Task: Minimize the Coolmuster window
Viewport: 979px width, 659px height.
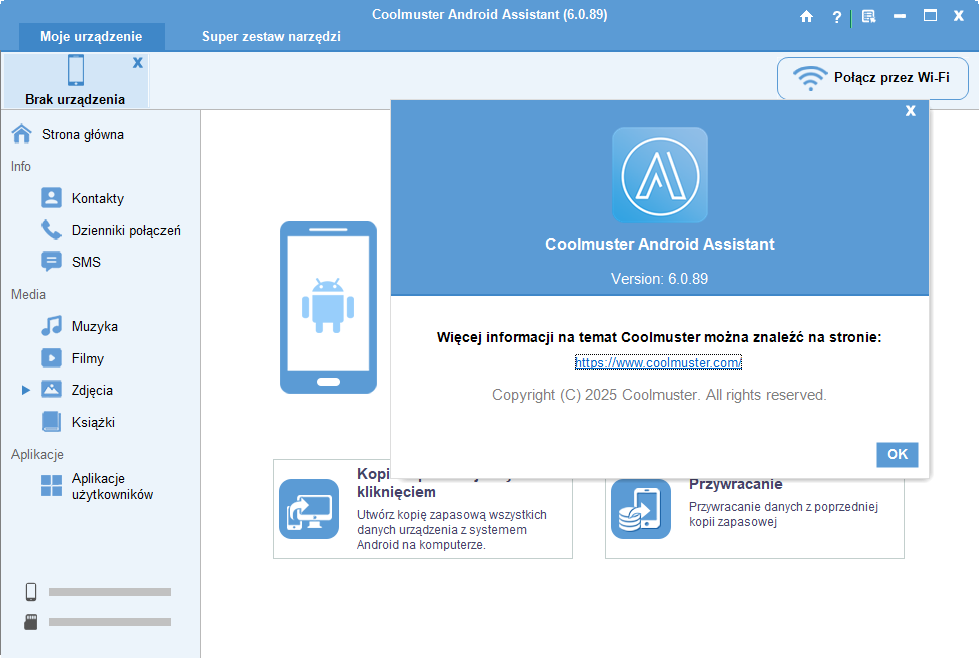Action: [900, 16]
